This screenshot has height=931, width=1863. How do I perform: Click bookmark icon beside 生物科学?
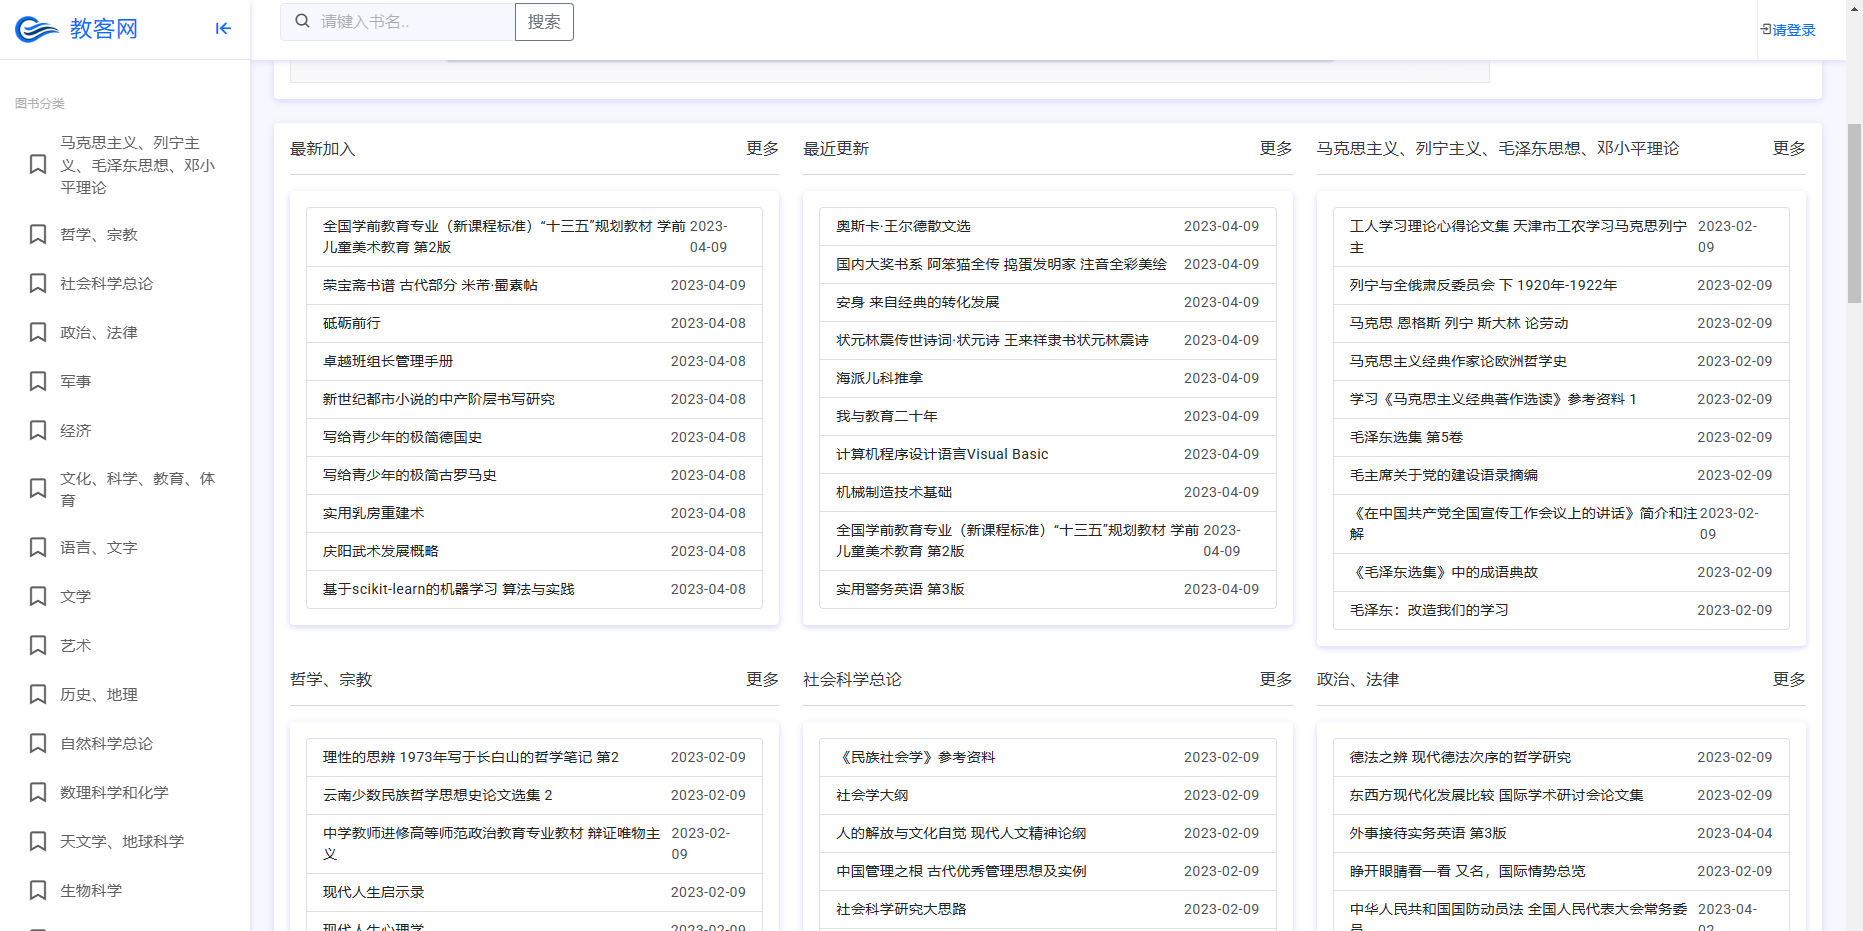[38, 890]
